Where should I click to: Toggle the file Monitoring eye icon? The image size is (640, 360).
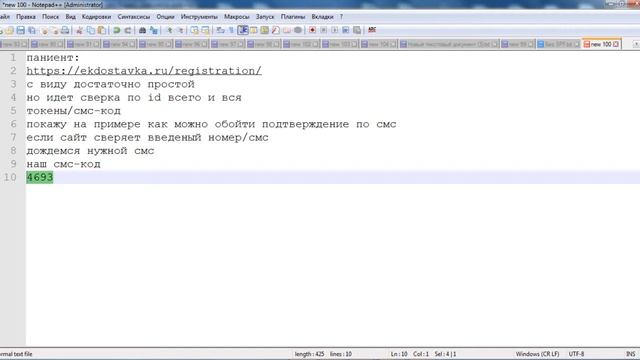click(x=298, y=30)
